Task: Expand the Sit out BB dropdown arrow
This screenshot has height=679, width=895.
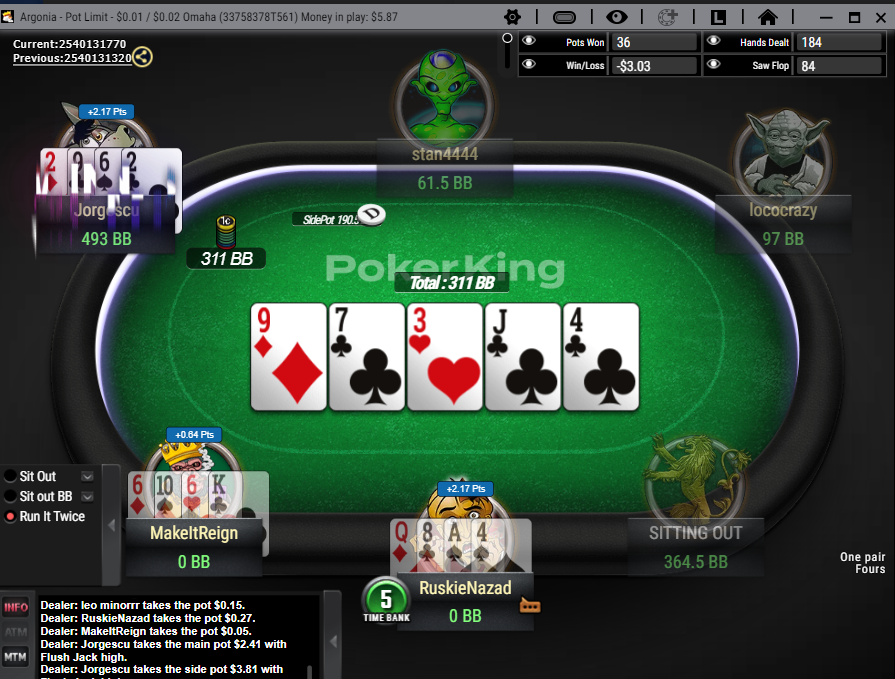Action: pyautogui.click(x=87, y=496)
